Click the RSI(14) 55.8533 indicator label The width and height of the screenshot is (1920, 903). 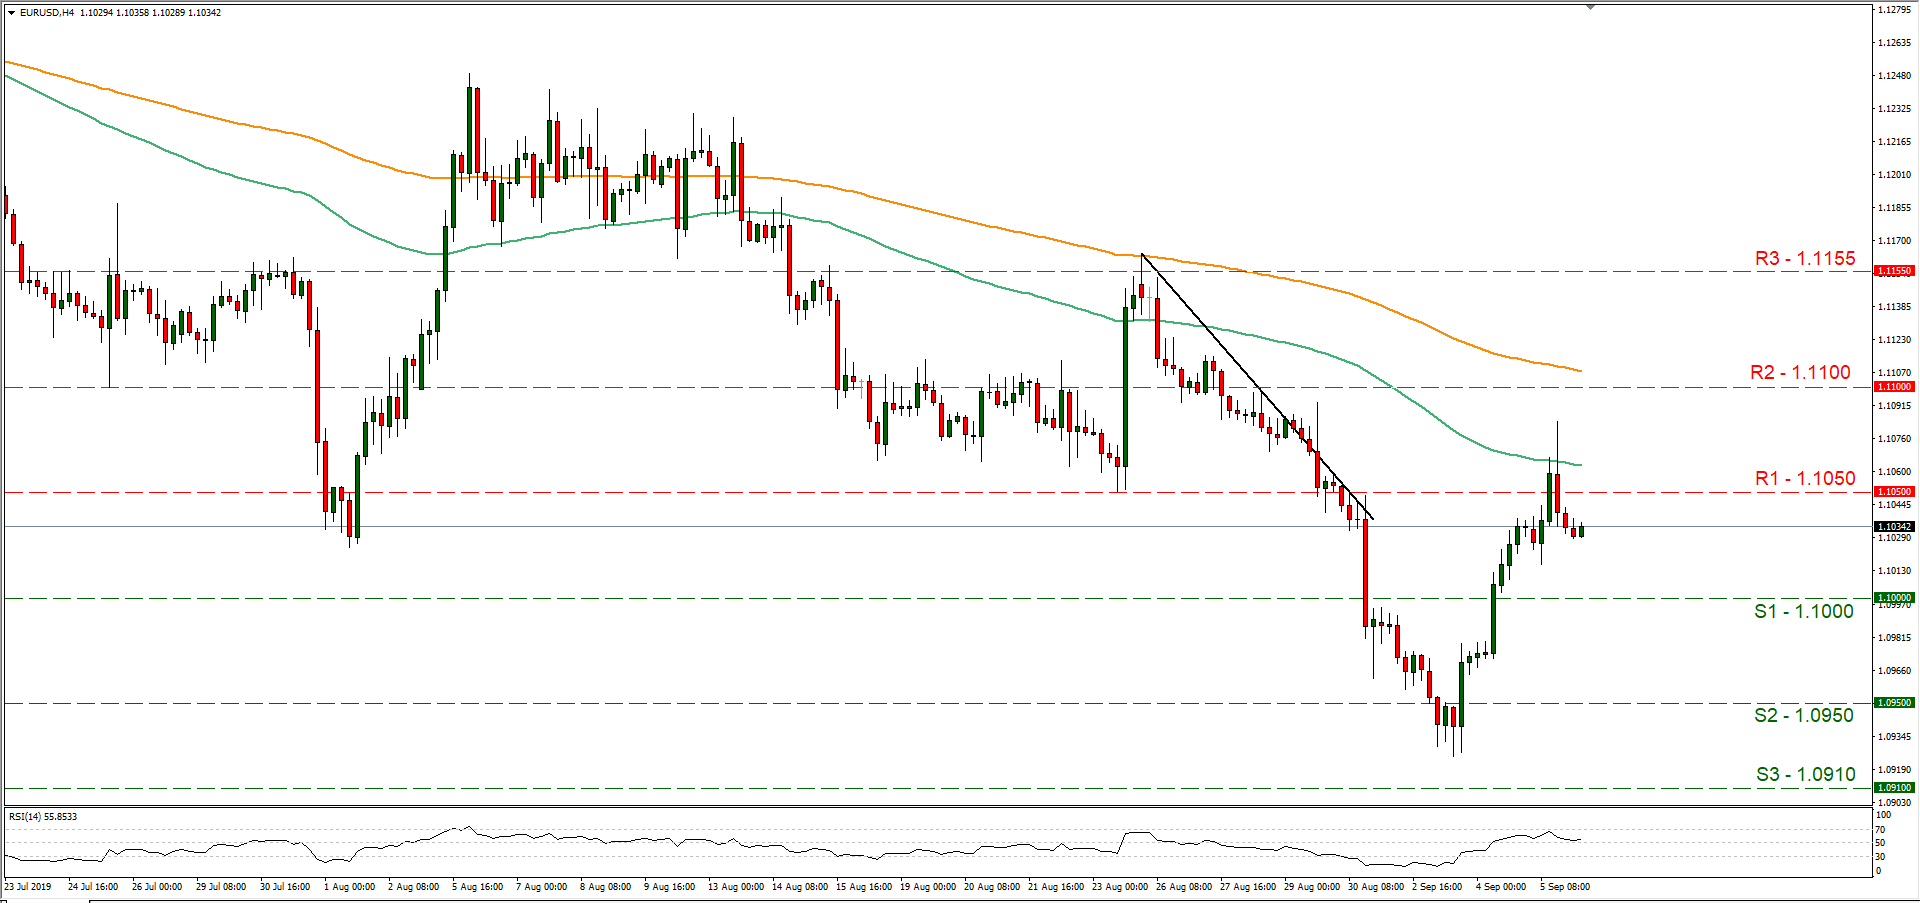click(43, 817)
